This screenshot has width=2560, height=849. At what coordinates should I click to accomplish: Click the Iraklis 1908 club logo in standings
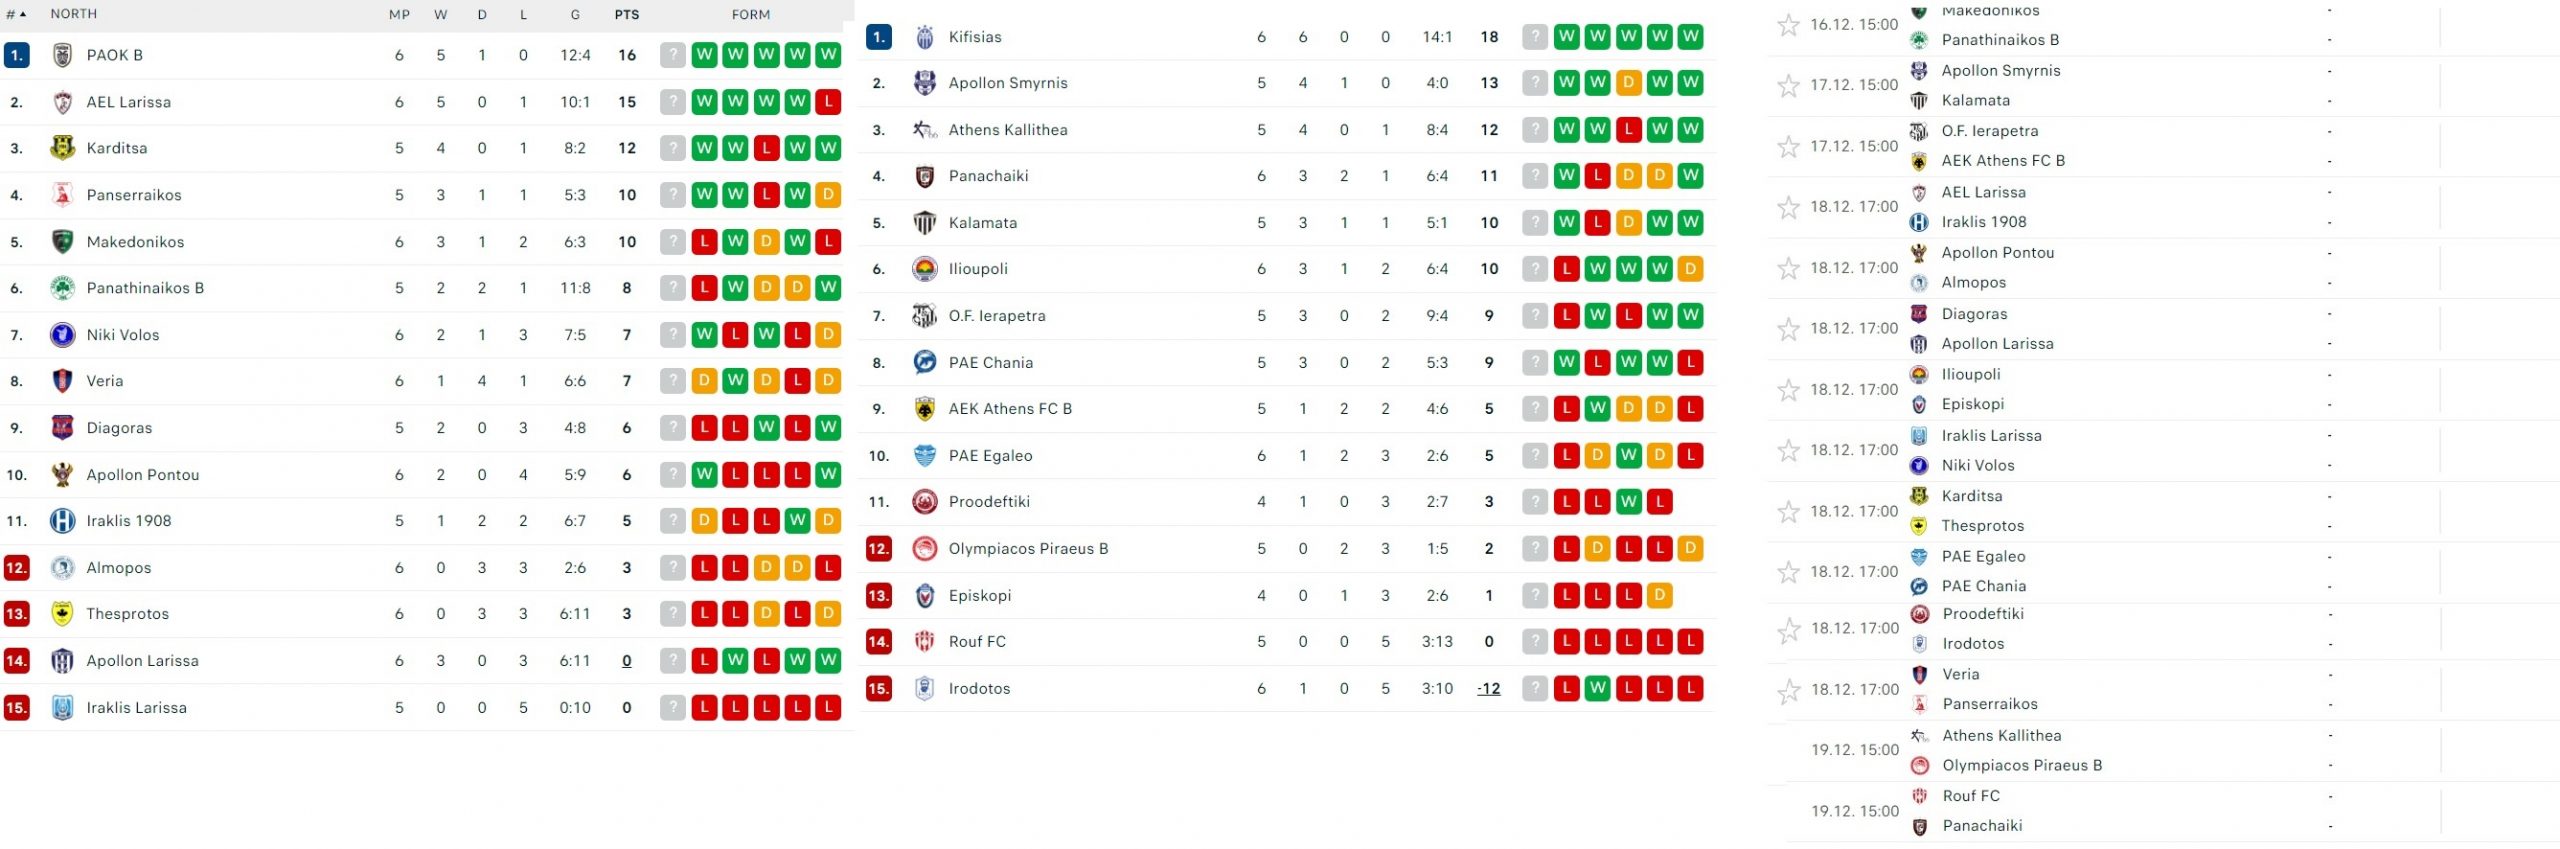point(62,521)
